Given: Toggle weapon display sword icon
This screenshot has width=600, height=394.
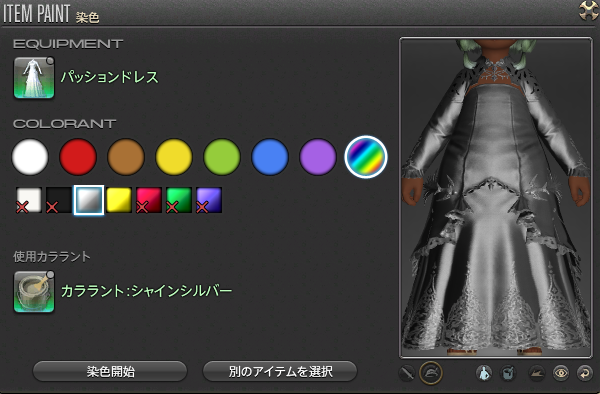Looking at the screenshot, I should (406, 373).
